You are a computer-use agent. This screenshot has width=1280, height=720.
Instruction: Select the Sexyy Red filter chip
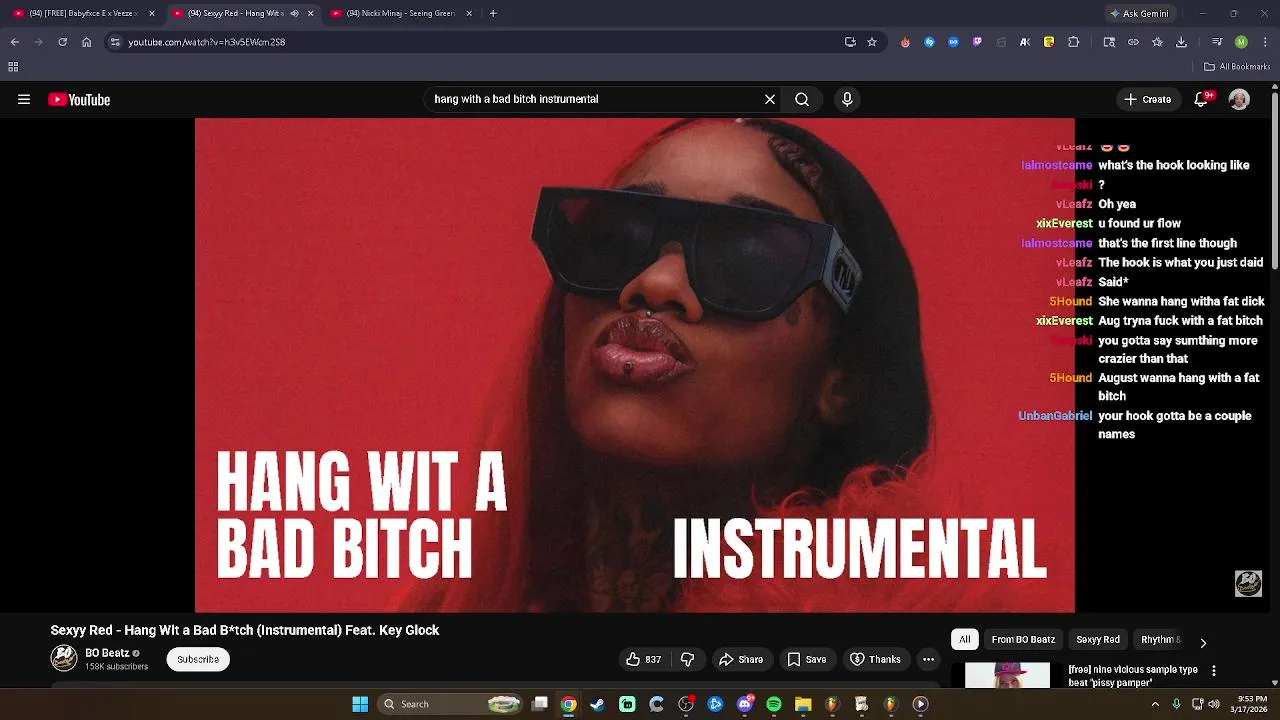pyautogui.click(x=1098, y=639)
